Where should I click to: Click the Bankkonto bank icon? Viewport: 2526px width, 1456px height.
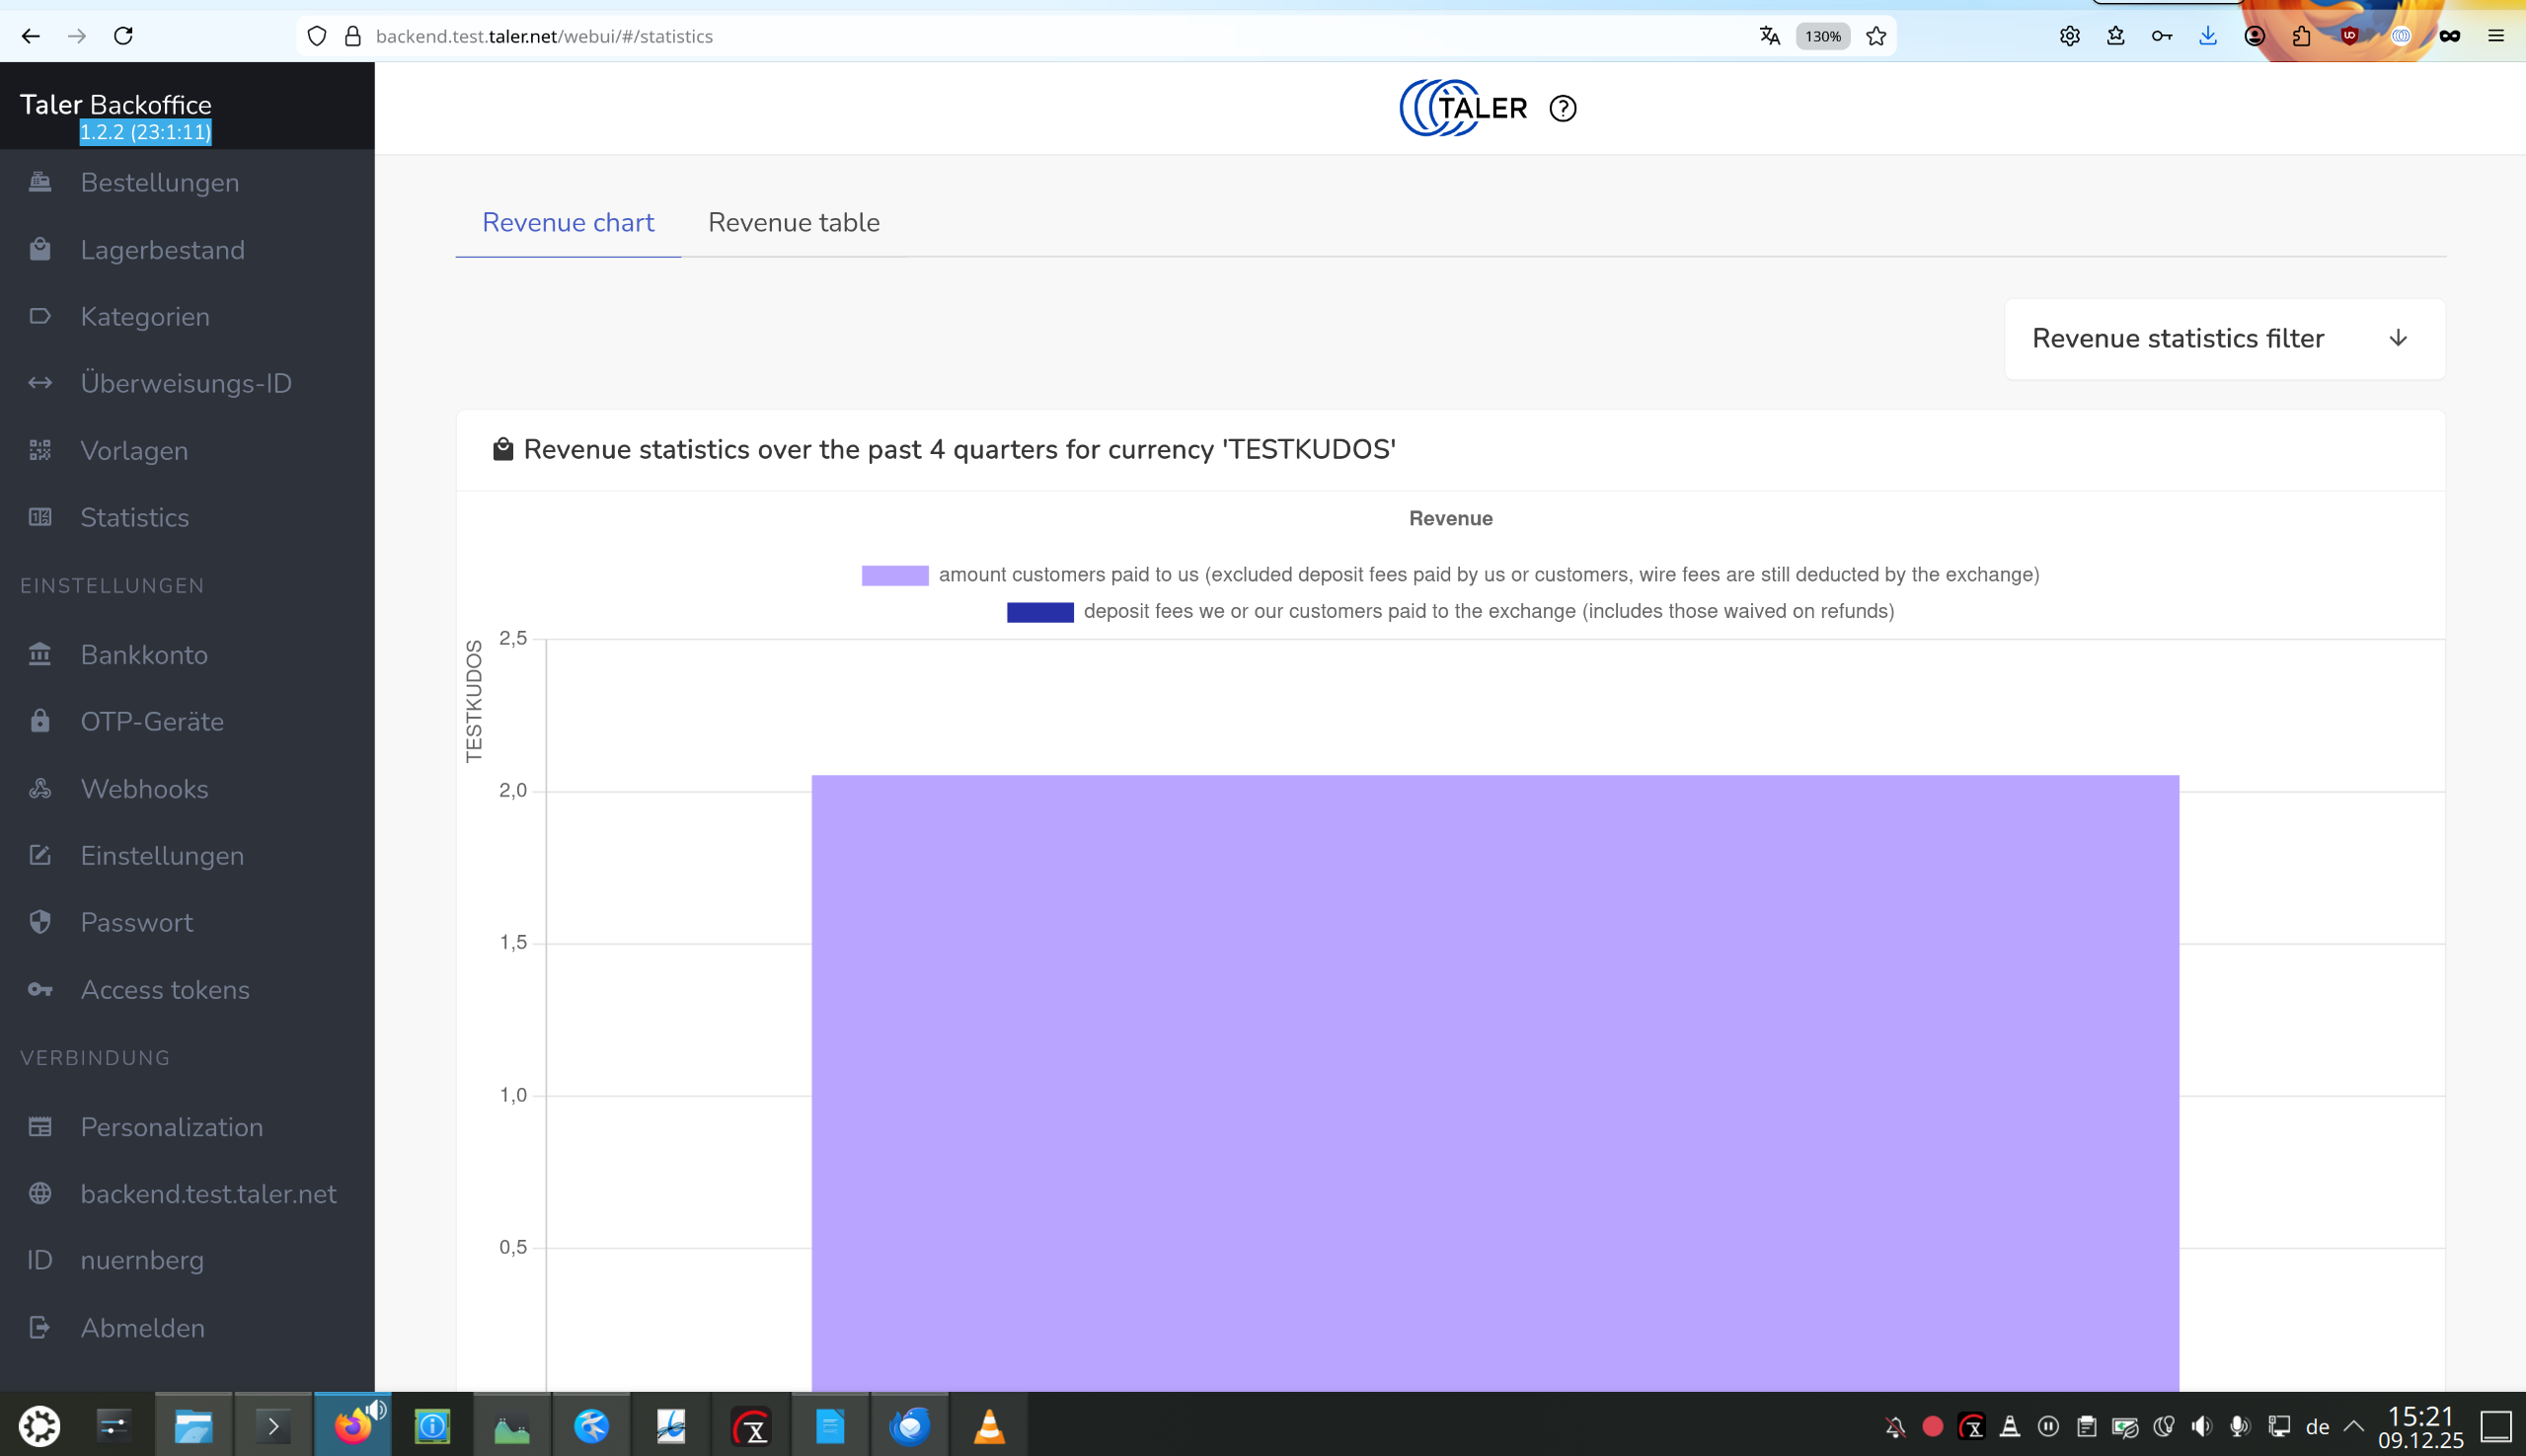point(40,654)
